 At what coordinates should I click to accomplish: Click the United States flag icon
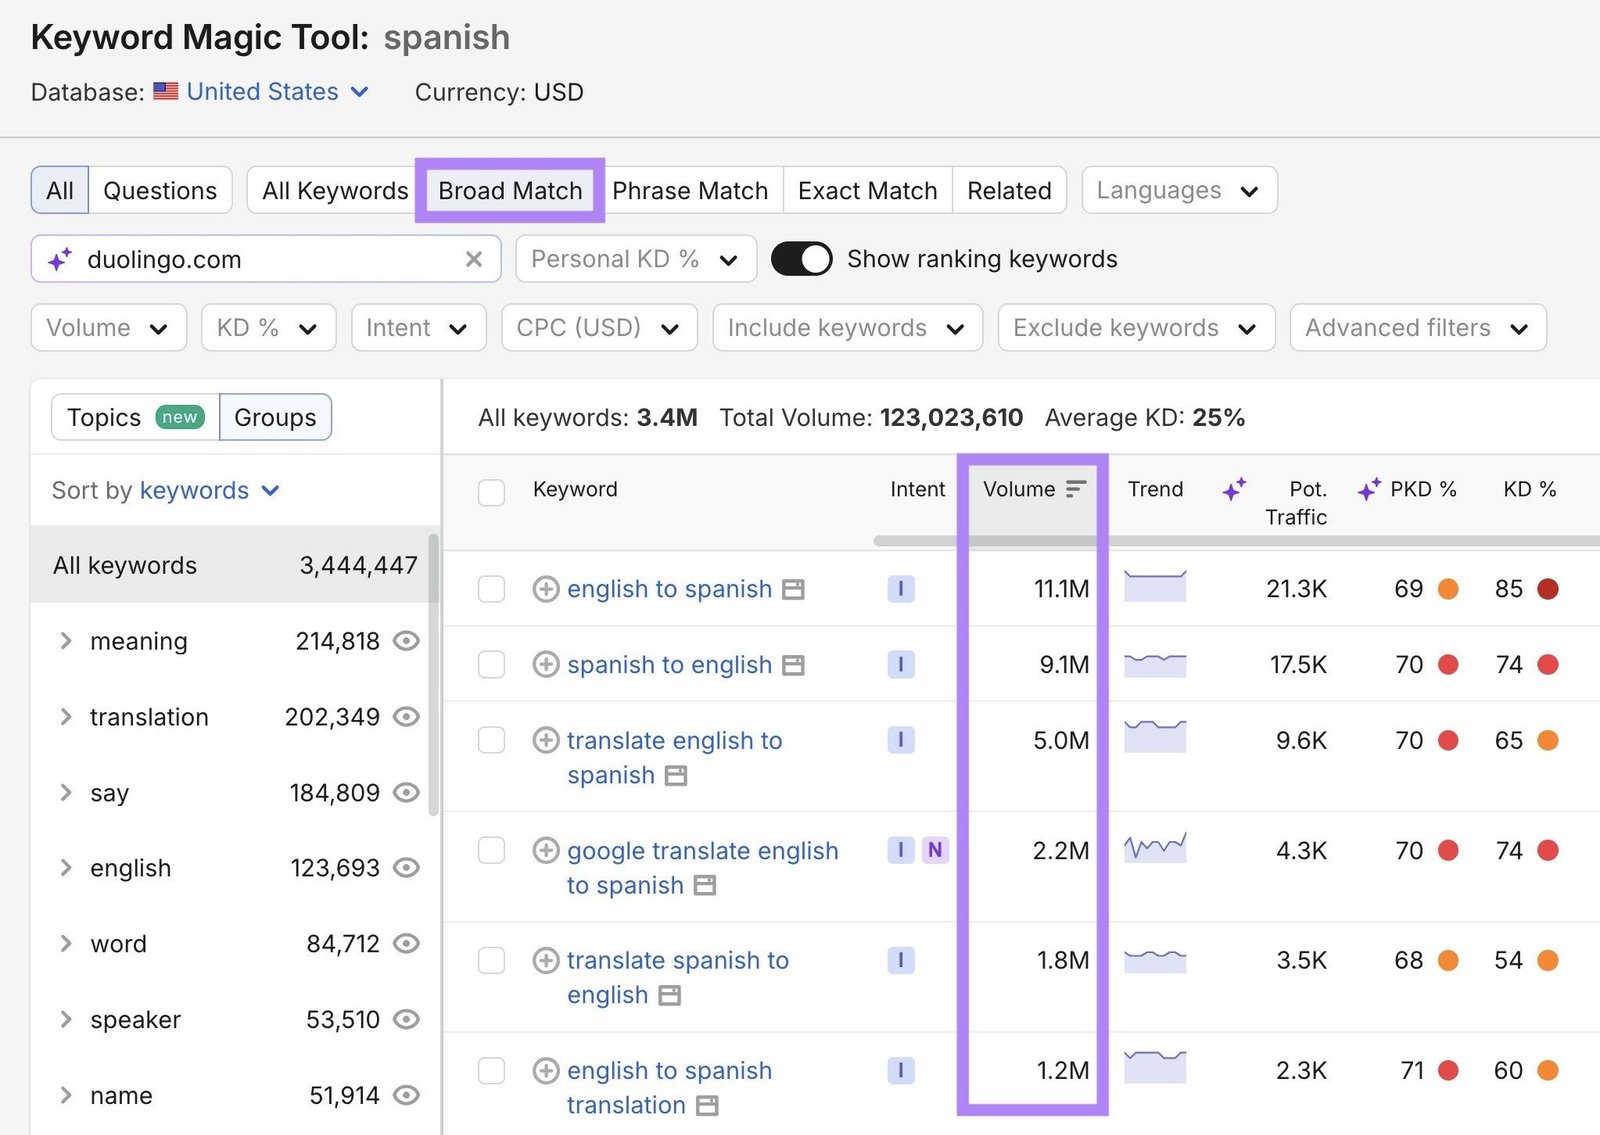point(166,92)
